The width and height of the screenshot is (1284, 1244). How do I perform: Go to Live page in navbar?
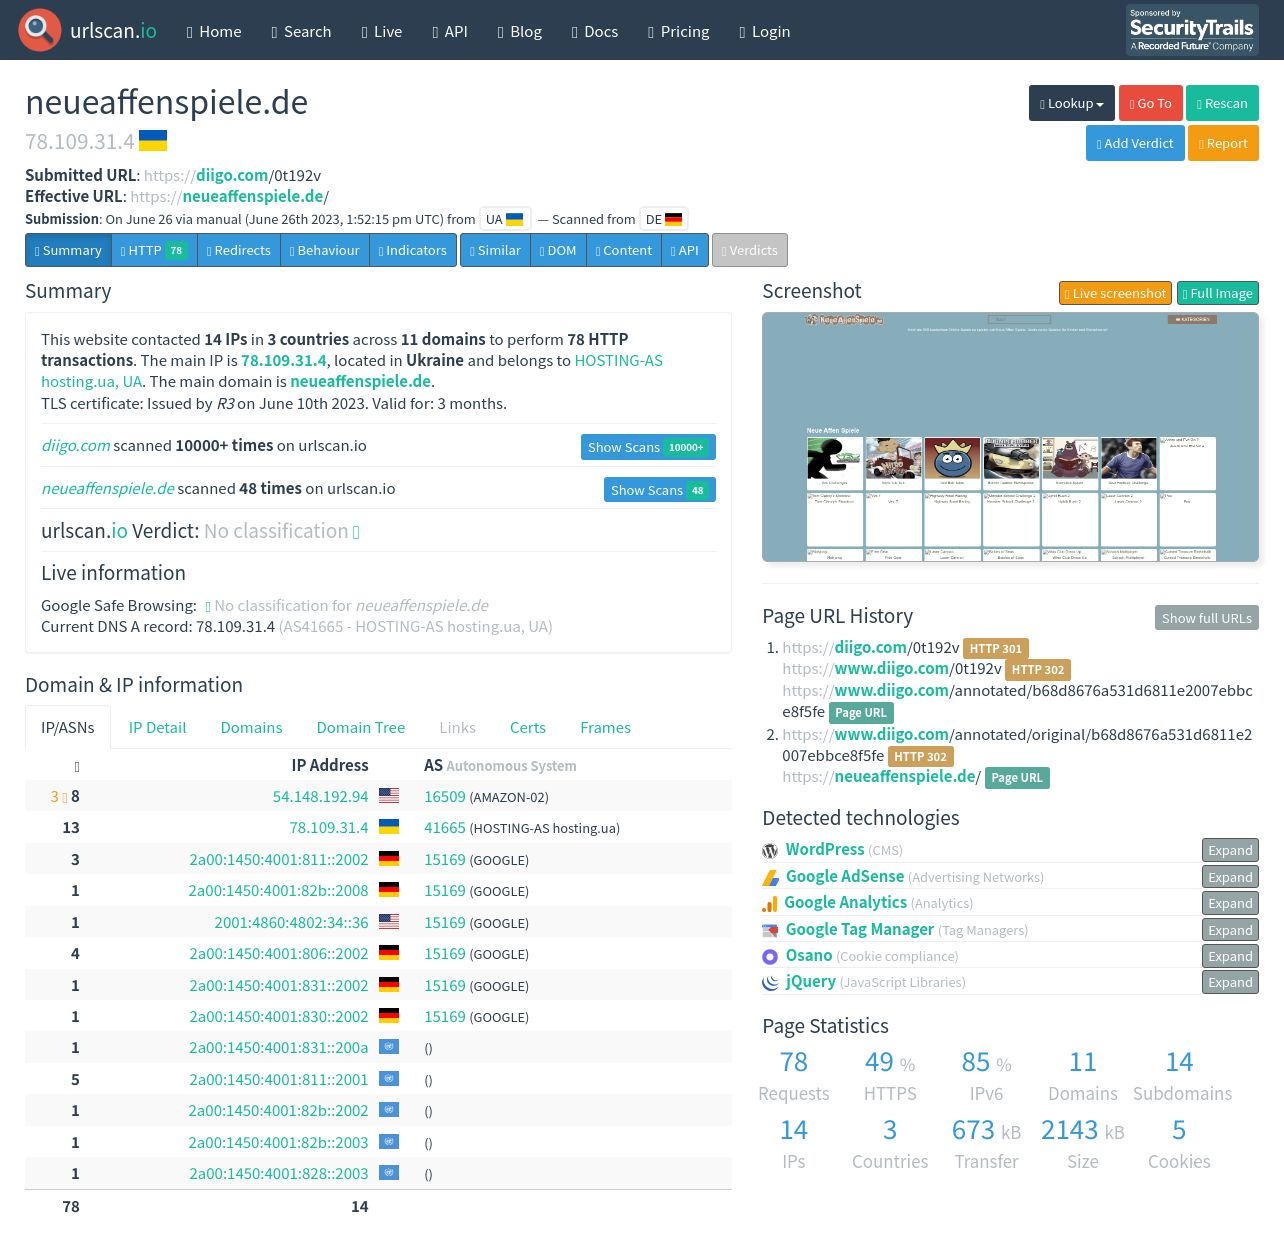coord(382,31)
